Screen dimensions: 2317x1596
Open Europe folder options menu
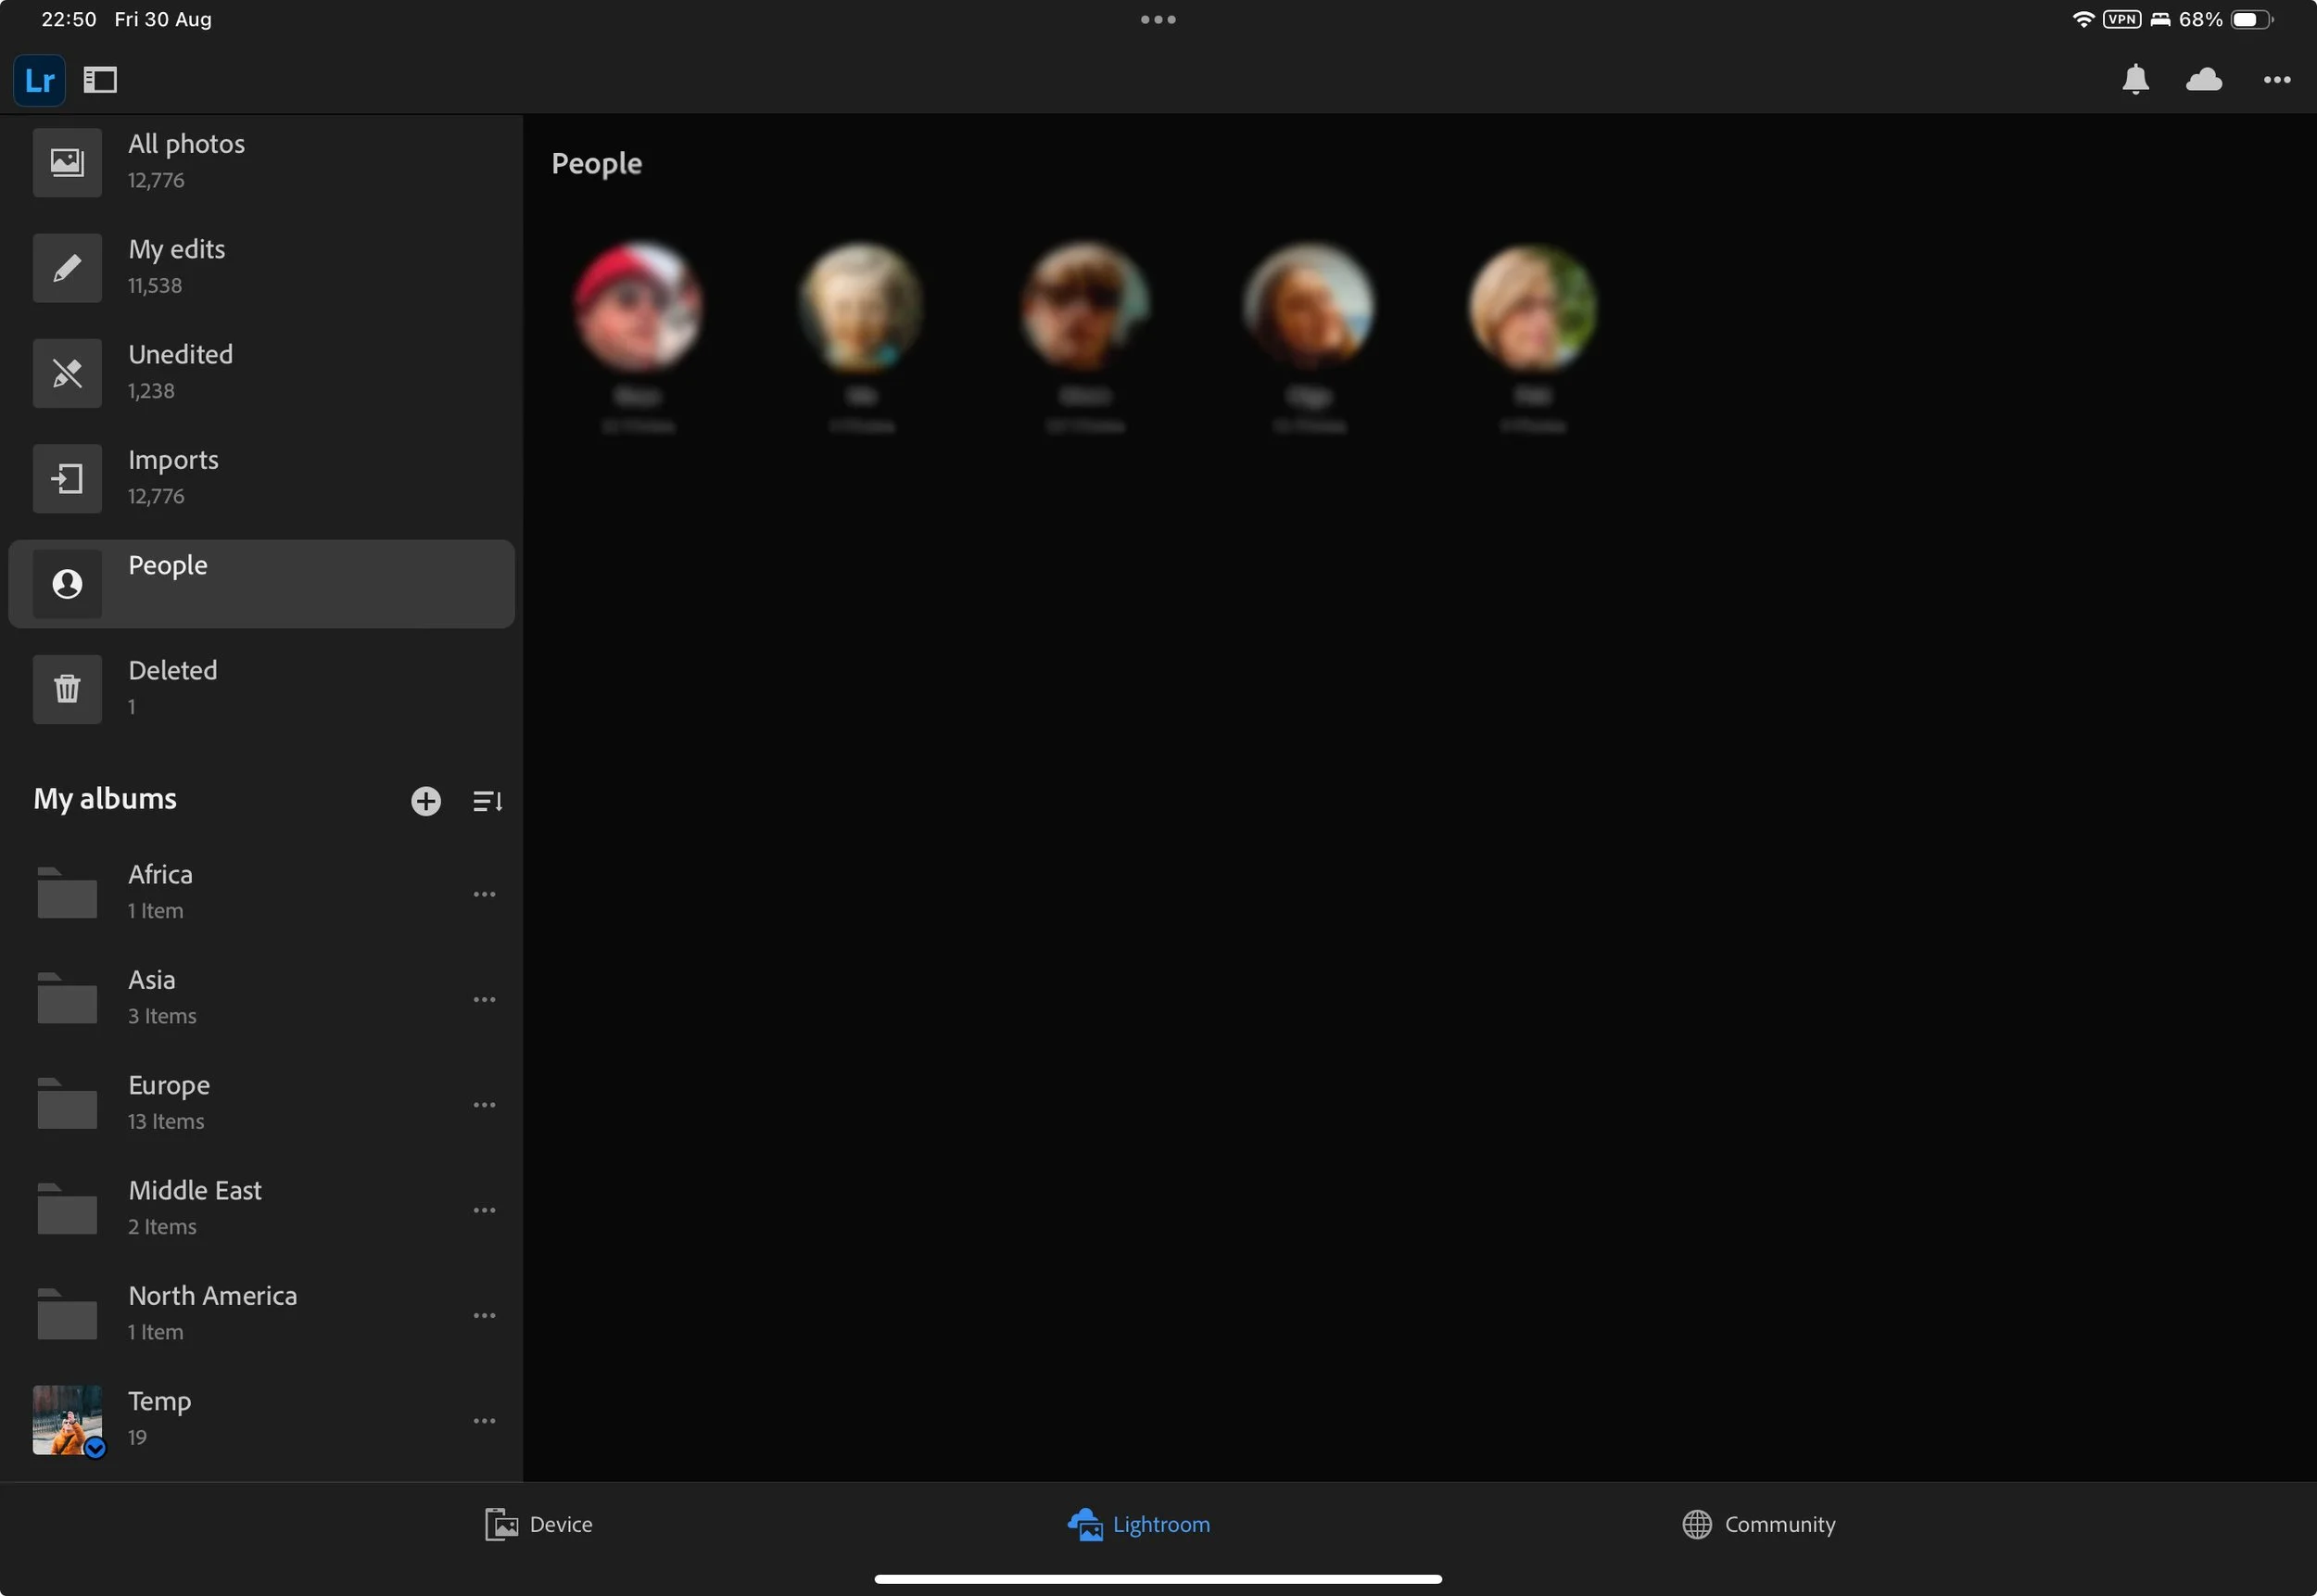pyautogui.click(x=484, y=1105)
